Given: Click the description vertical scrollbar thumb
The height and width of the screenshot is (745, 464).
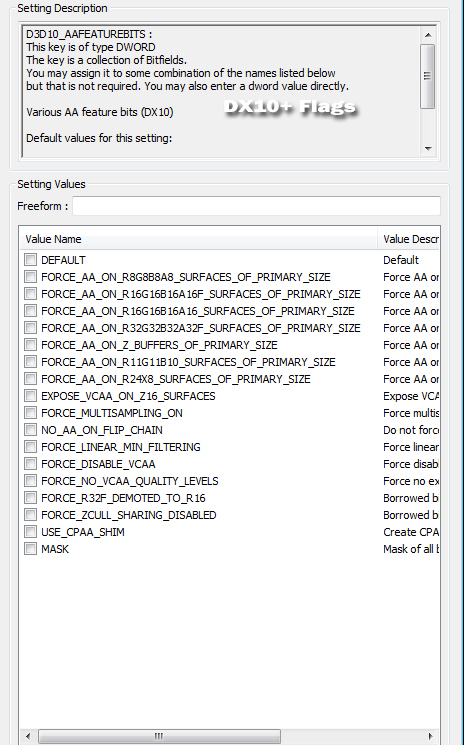Looking at the screenshot, I should [x=428, y=76].
